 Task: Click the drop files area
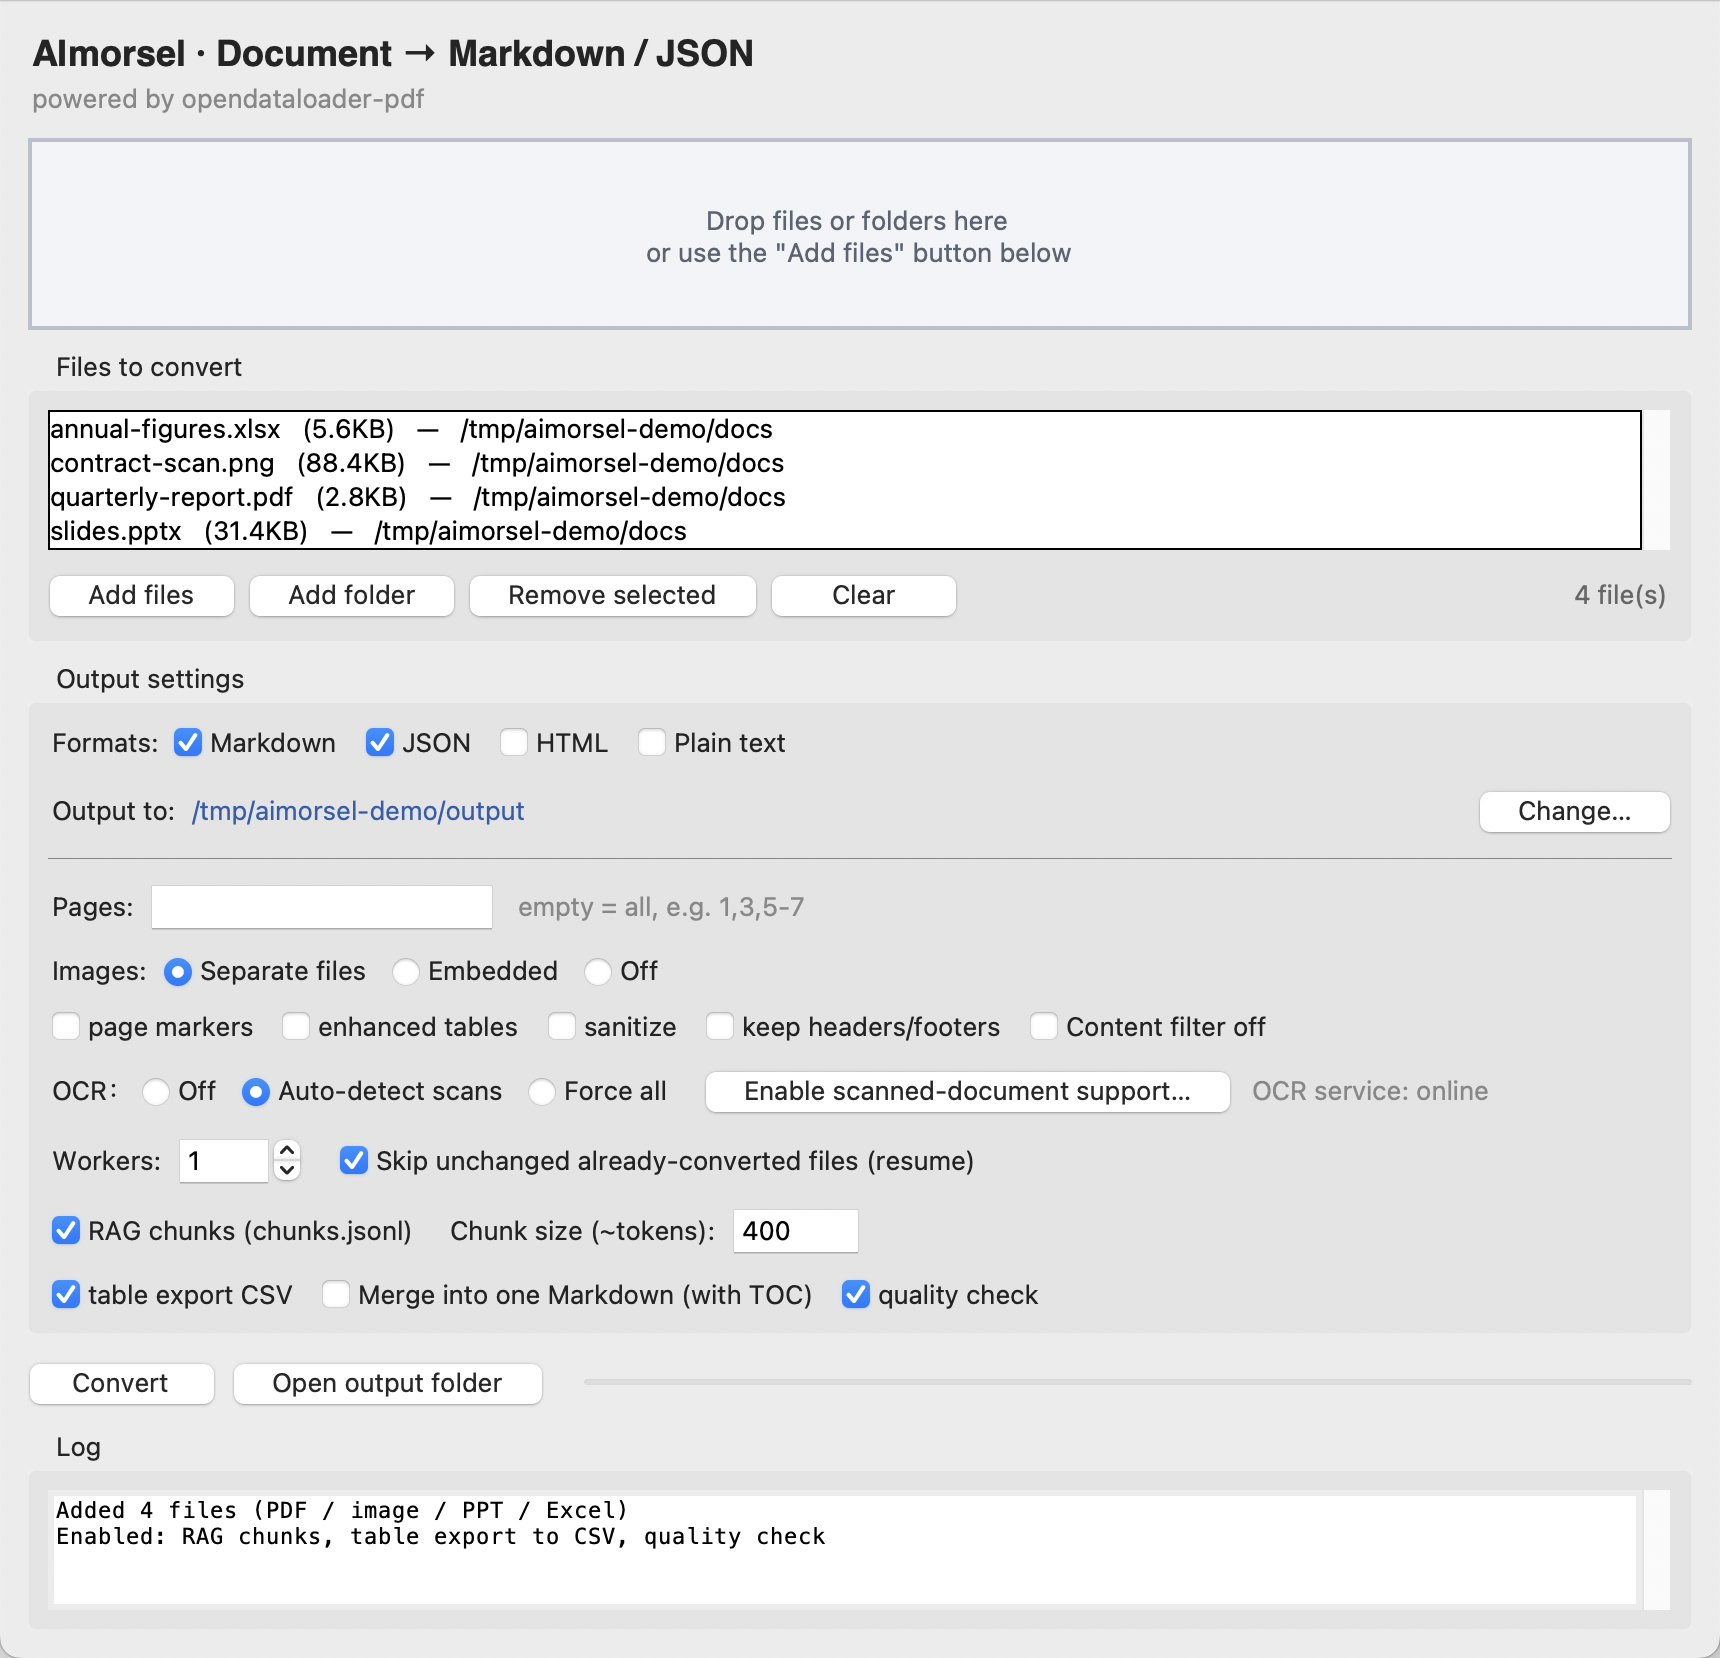pyautogui.click(x=860, y=234)
